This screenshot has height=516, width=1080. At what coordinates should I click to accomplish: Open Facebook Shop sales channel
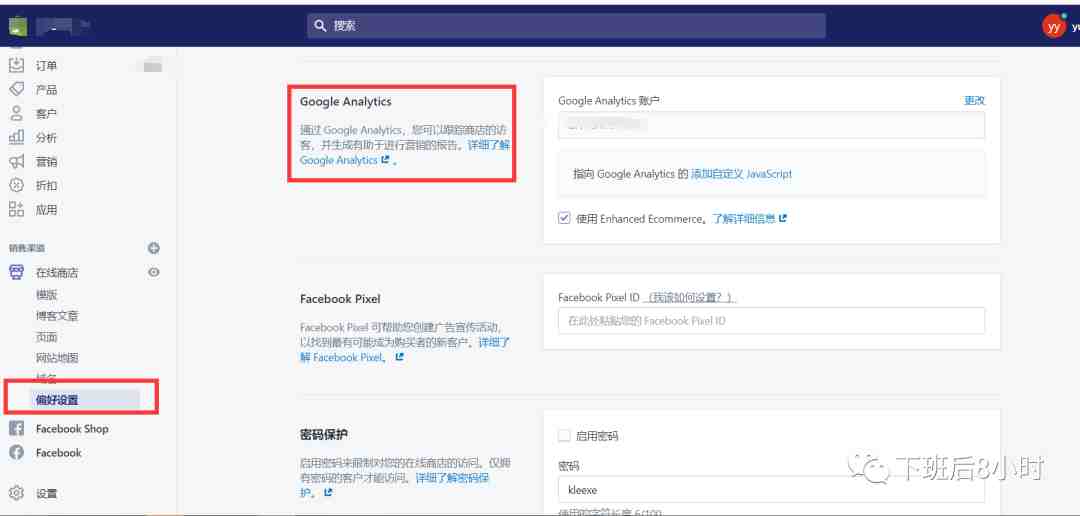click(x=72, y=429)
